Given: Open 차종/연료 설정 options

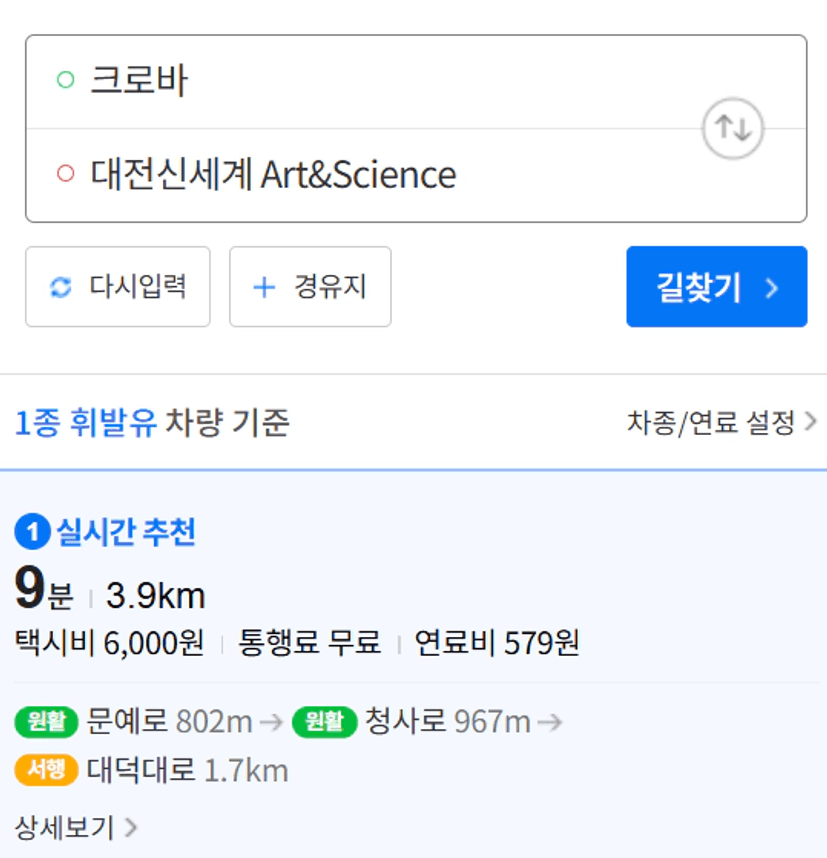Looking at the screenshot, I should (x=721, y=423).
